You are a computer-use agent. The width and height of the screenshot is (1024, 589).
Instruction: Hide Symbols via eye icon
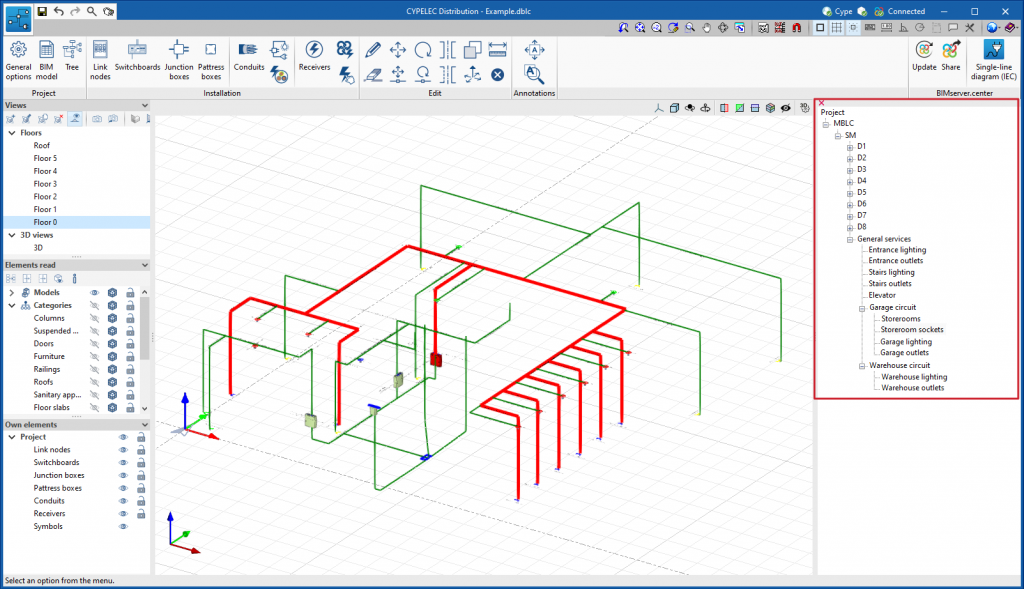click(x=123, y=526)
